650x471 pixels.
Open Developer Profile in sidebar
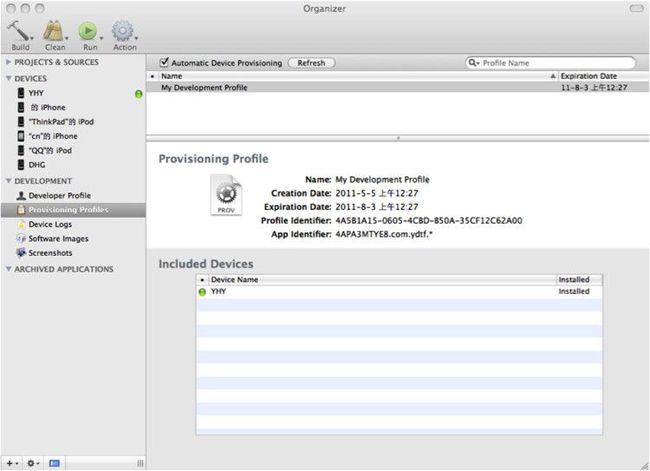(73, 195)
